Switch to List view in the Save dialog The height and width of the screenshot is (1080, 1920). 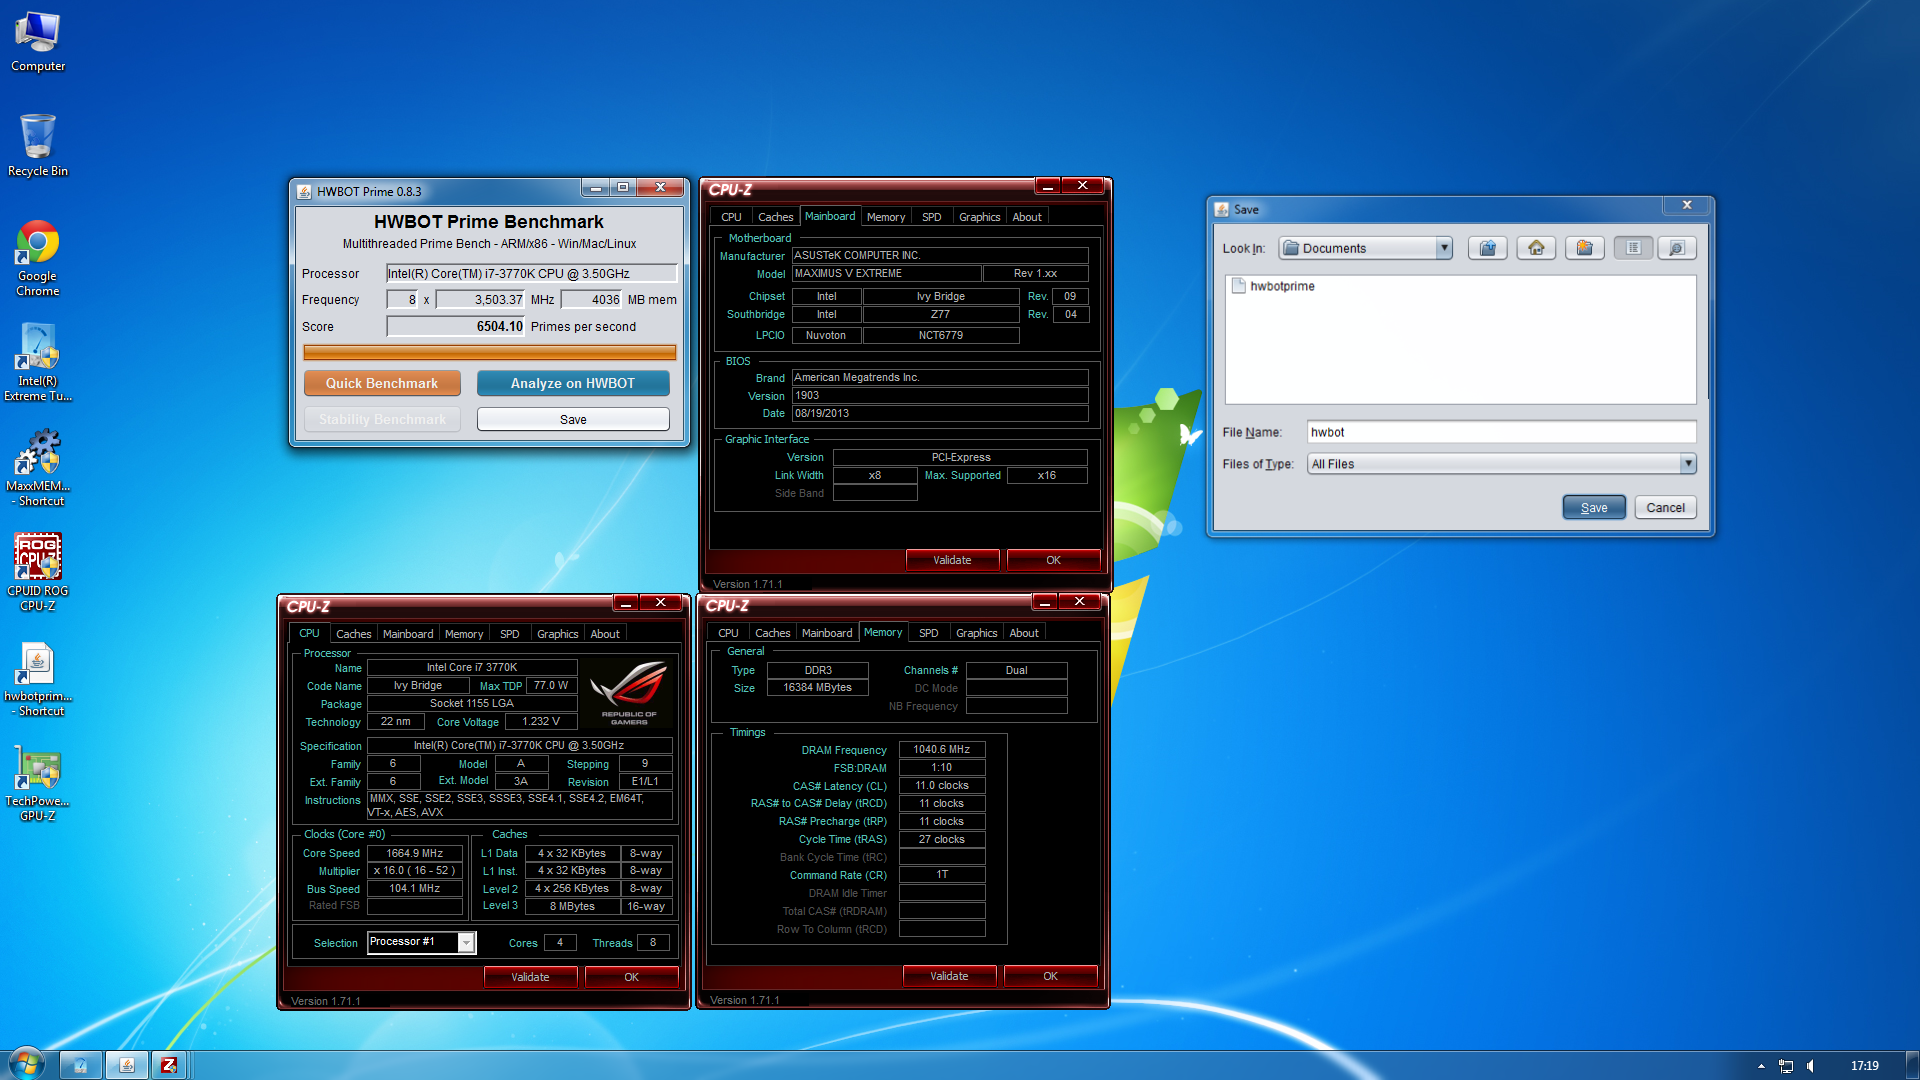[x=1634, y=248]
